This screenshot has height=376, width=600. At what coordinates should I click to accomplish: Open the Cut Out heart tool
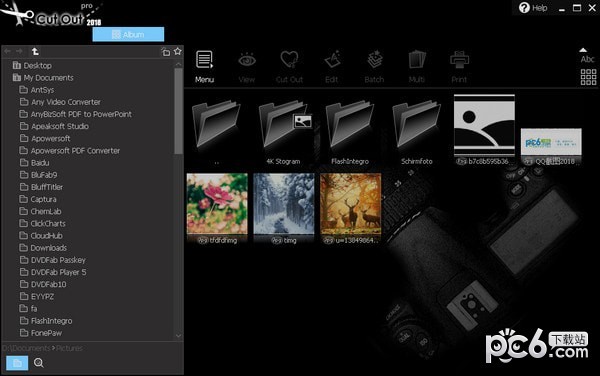pos(289,66)
